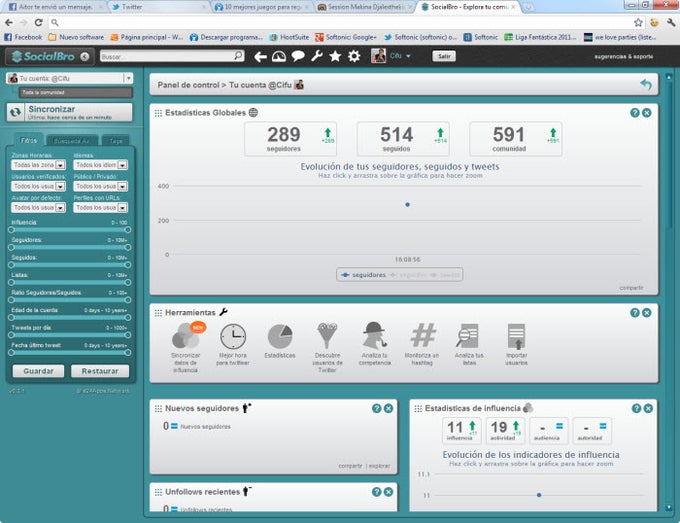Image resolution: width=680 pixels, height=523 pixels.
Task: Expand the Cifu user menu arrow
Action: [x=408, y=56]
